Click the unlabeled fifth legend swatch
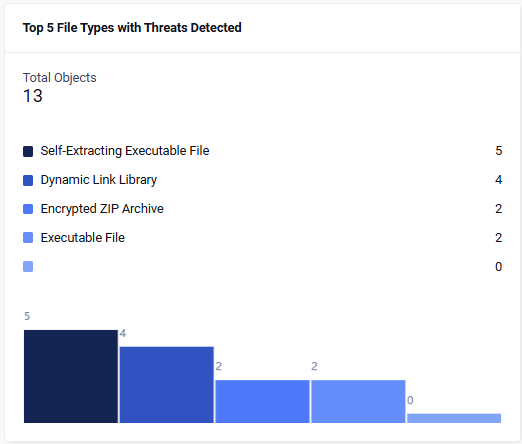522x444 pixels. [28, 267]
